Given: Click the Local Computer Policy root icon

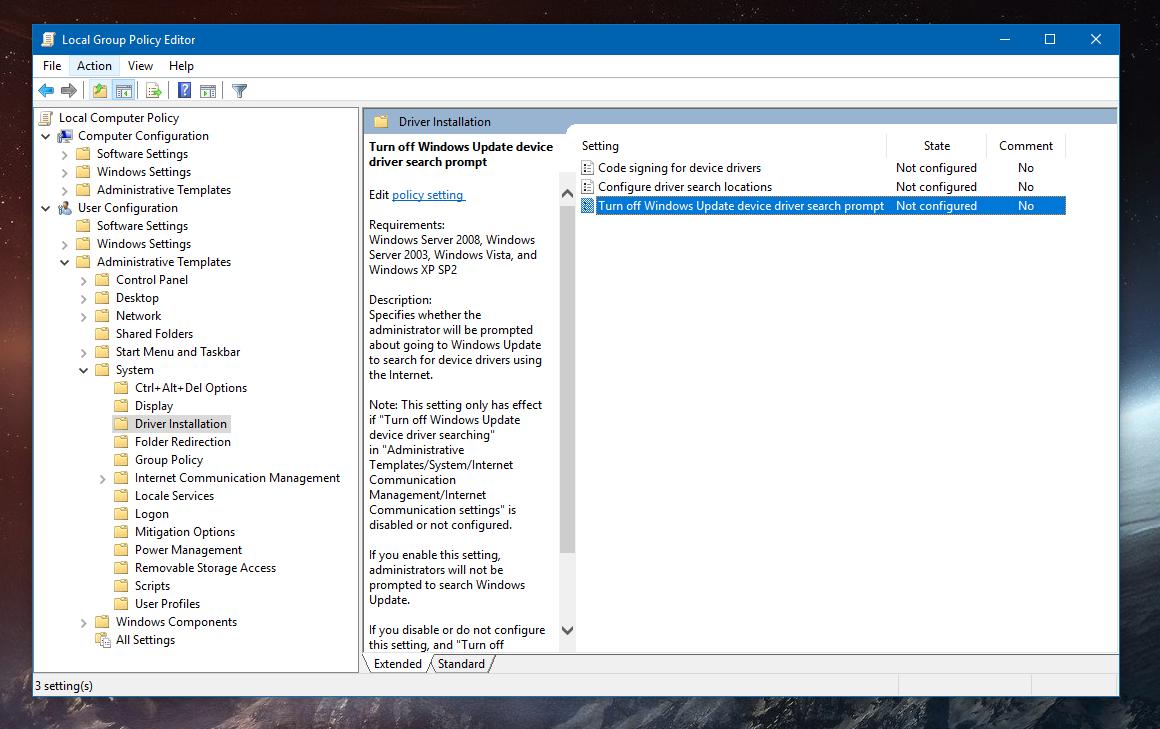Looking at the screenshot, I should point(46,118).
